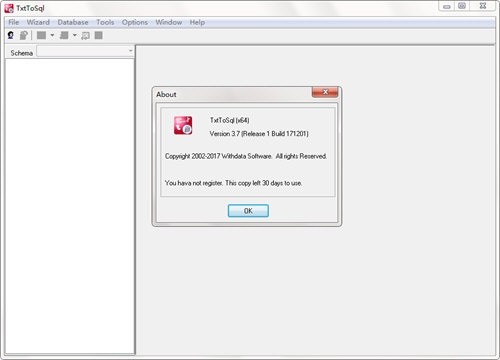Minimize the TxtToSql window

point(447,6)
